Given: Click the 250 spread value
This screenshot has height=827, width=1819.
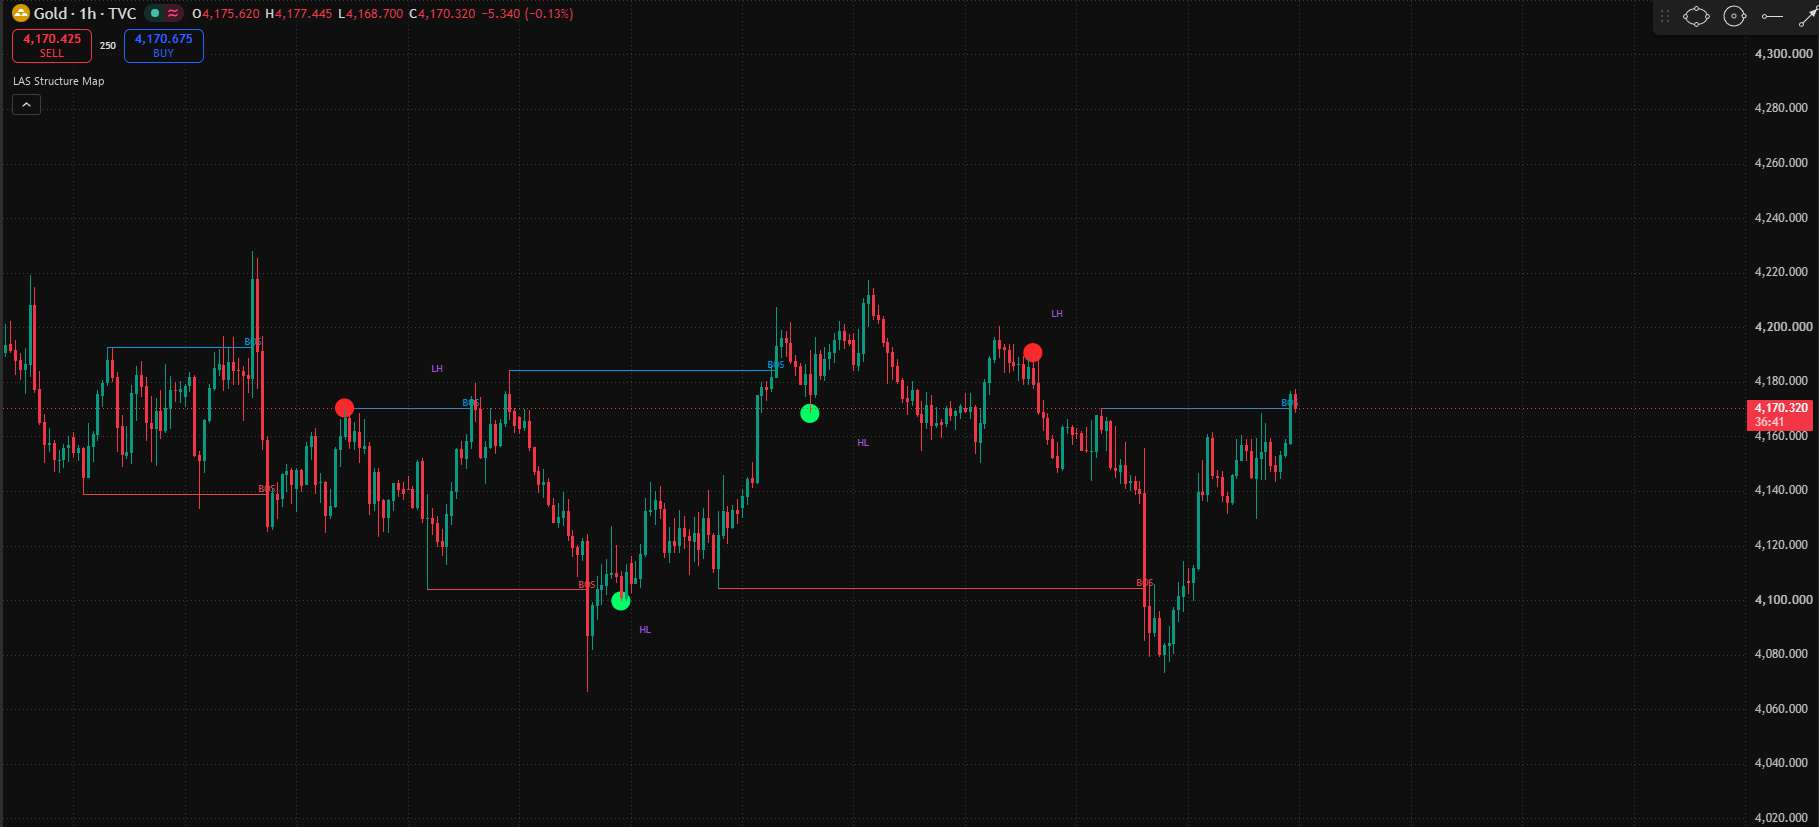Looking at the screenshot, I should (x=108, y=45).
